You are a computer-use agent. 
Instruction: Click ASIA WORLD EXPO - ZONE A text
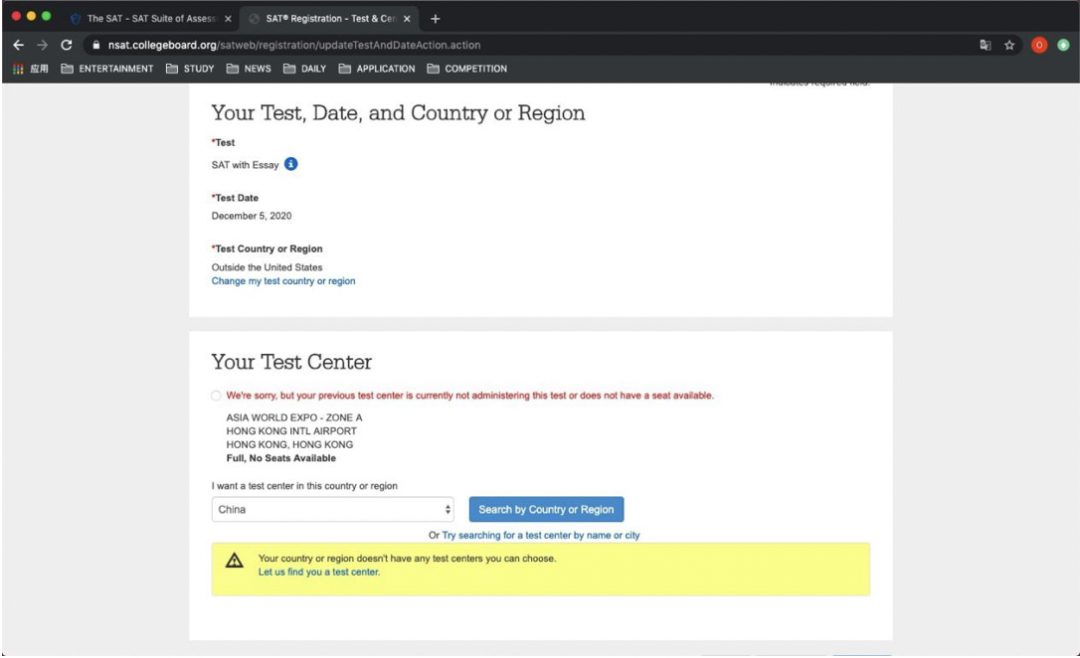point(294,418)
